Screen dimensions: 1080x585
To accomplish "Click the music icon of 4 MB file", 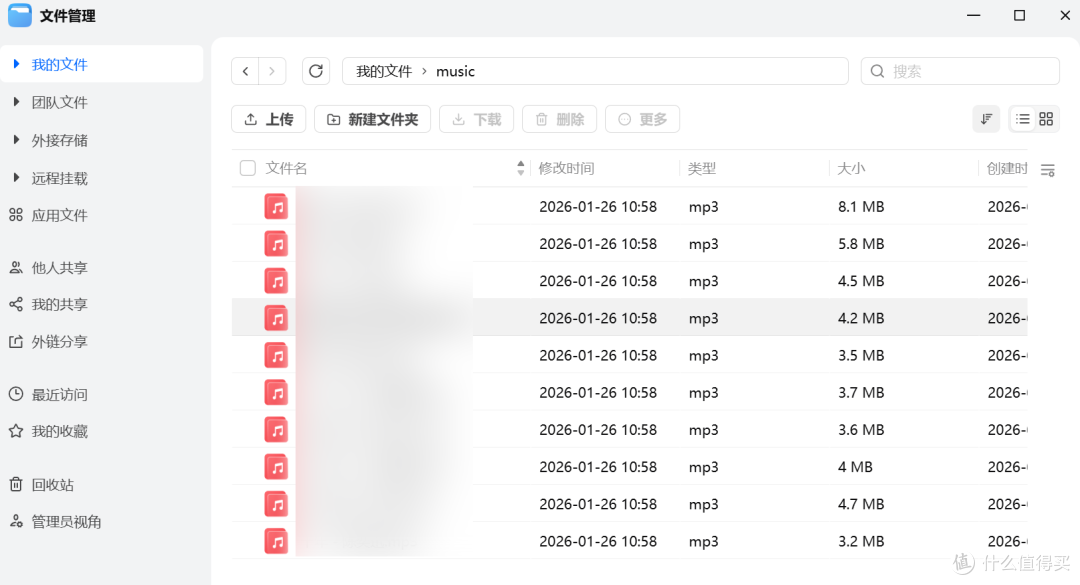I will 276,467.
